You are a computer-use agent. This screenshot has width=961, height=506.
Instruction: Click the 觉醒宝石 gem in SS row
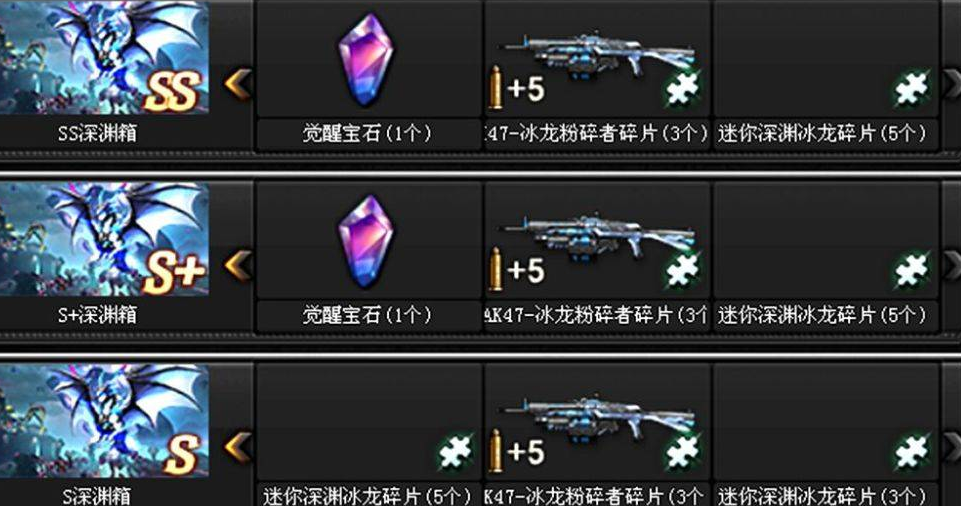click(x=366, y=60)
